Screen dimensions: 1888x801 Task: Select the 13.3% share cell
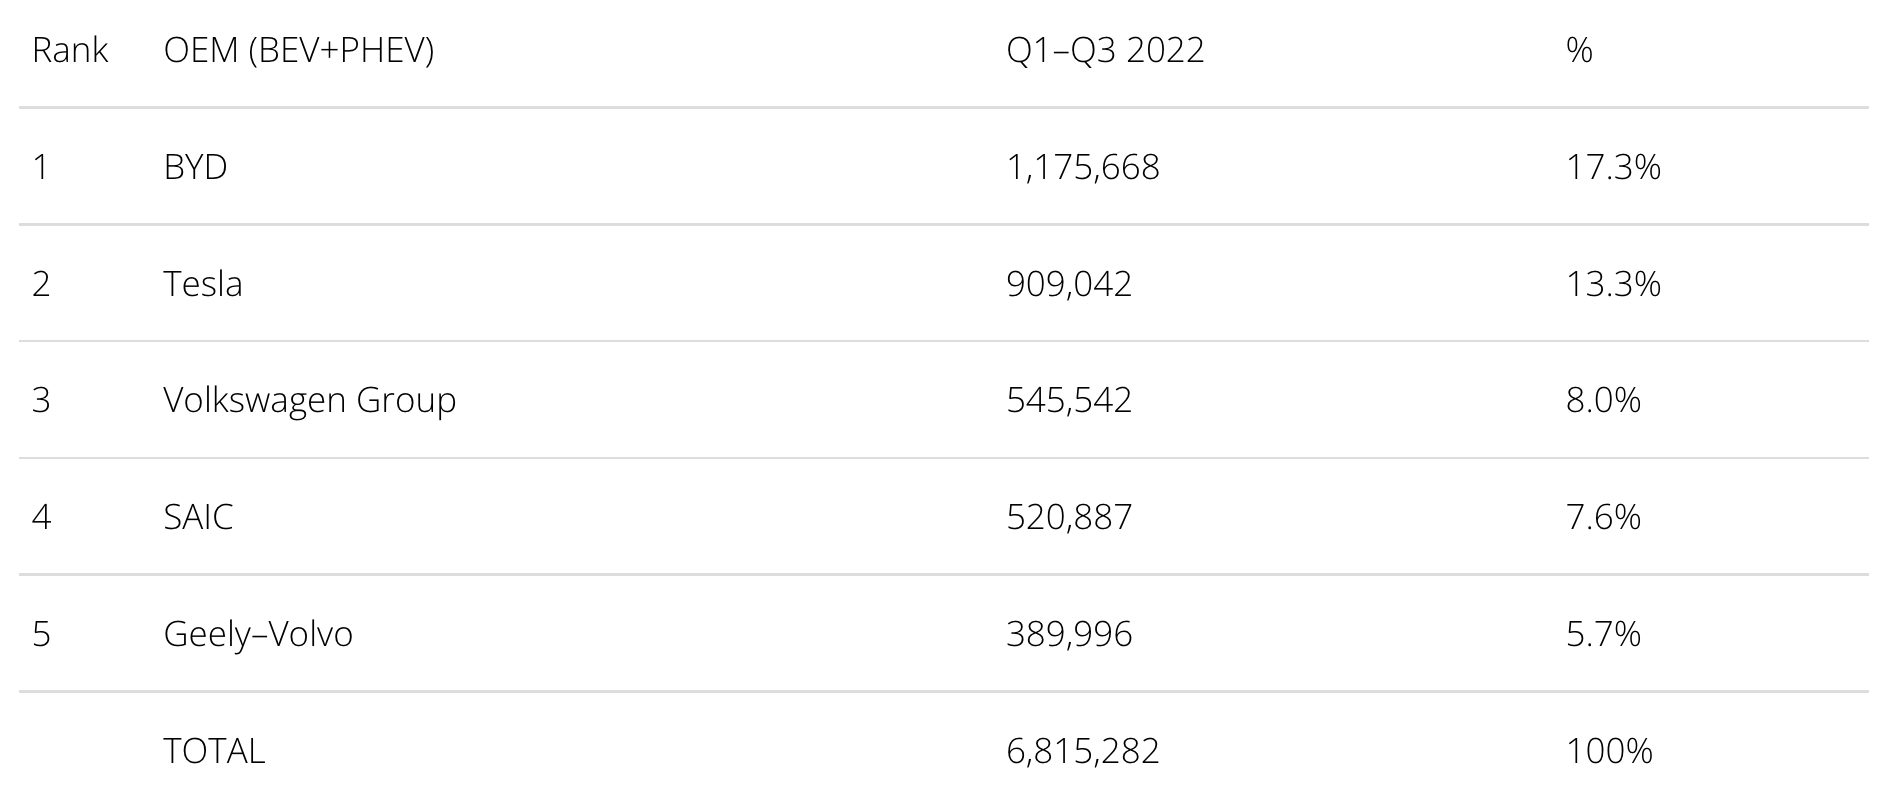point(1613,284)
